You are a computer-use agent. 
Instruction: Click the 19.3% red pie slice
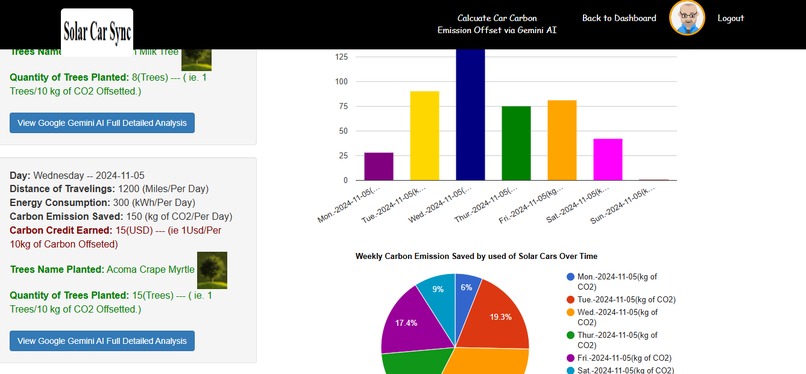click(x=500, y=316)
